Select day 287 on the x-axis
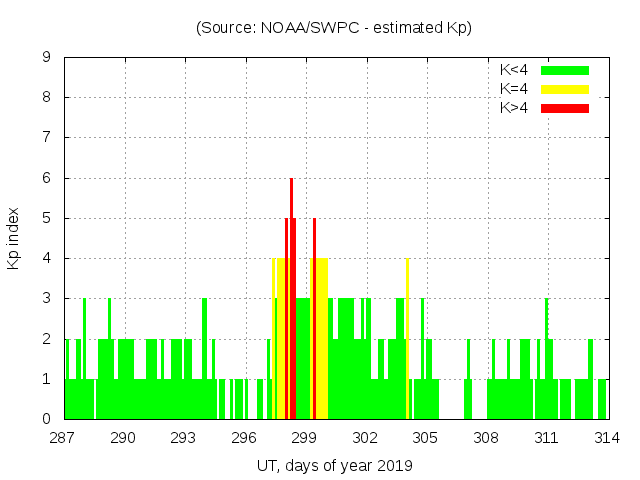 [x=63, y=437]
